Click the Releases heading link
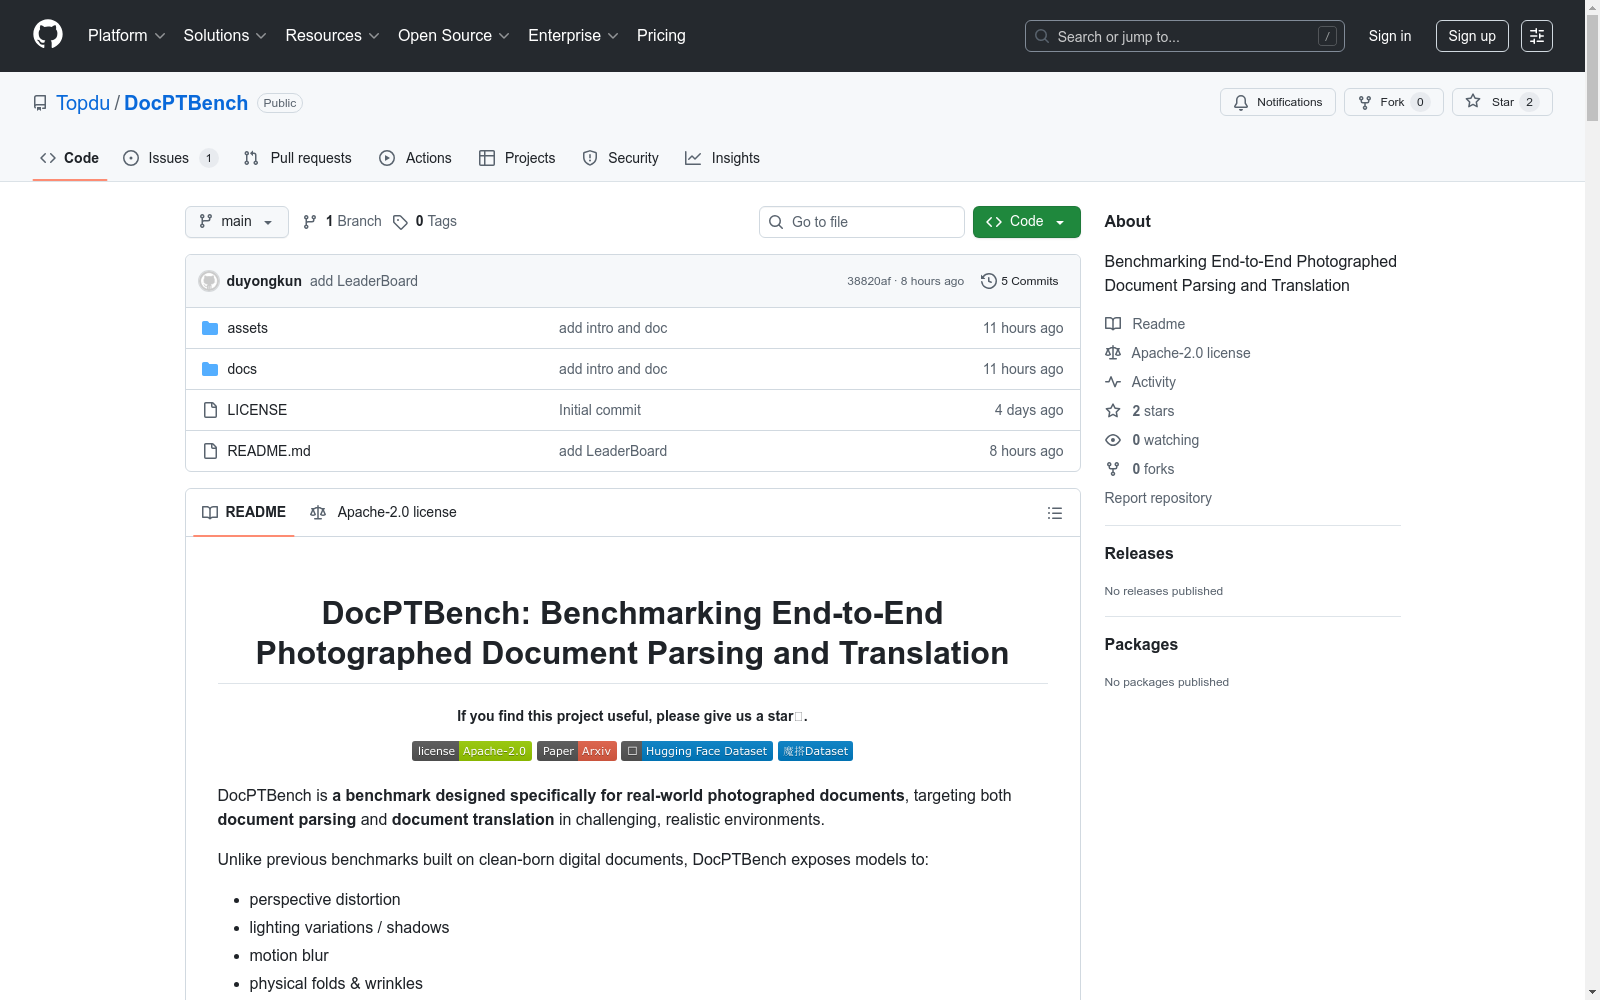The image size is (1600, 1000). [1139, 554]
